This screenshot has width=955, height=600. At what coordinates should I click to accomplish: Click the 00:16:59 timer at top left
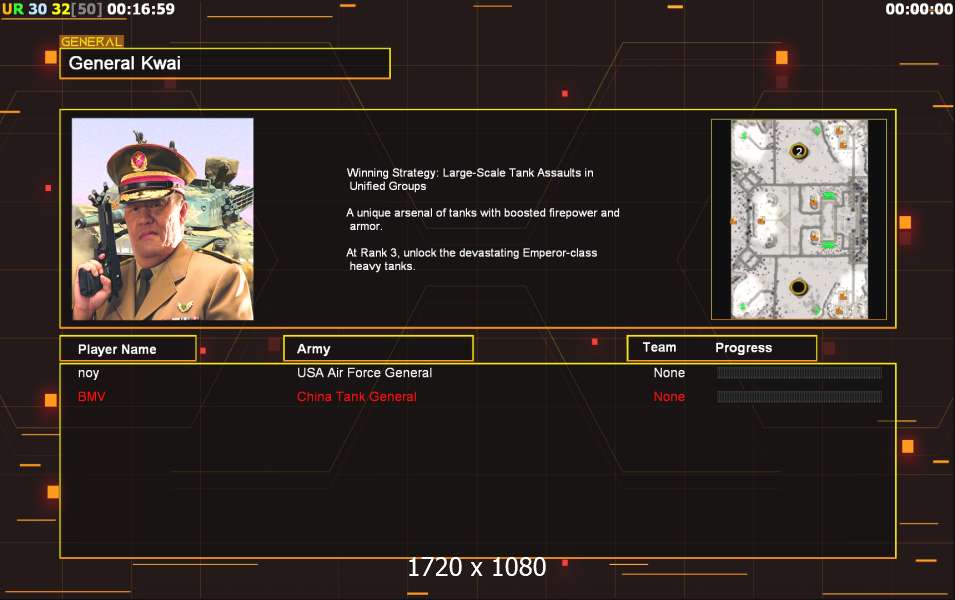coord(141,9)
